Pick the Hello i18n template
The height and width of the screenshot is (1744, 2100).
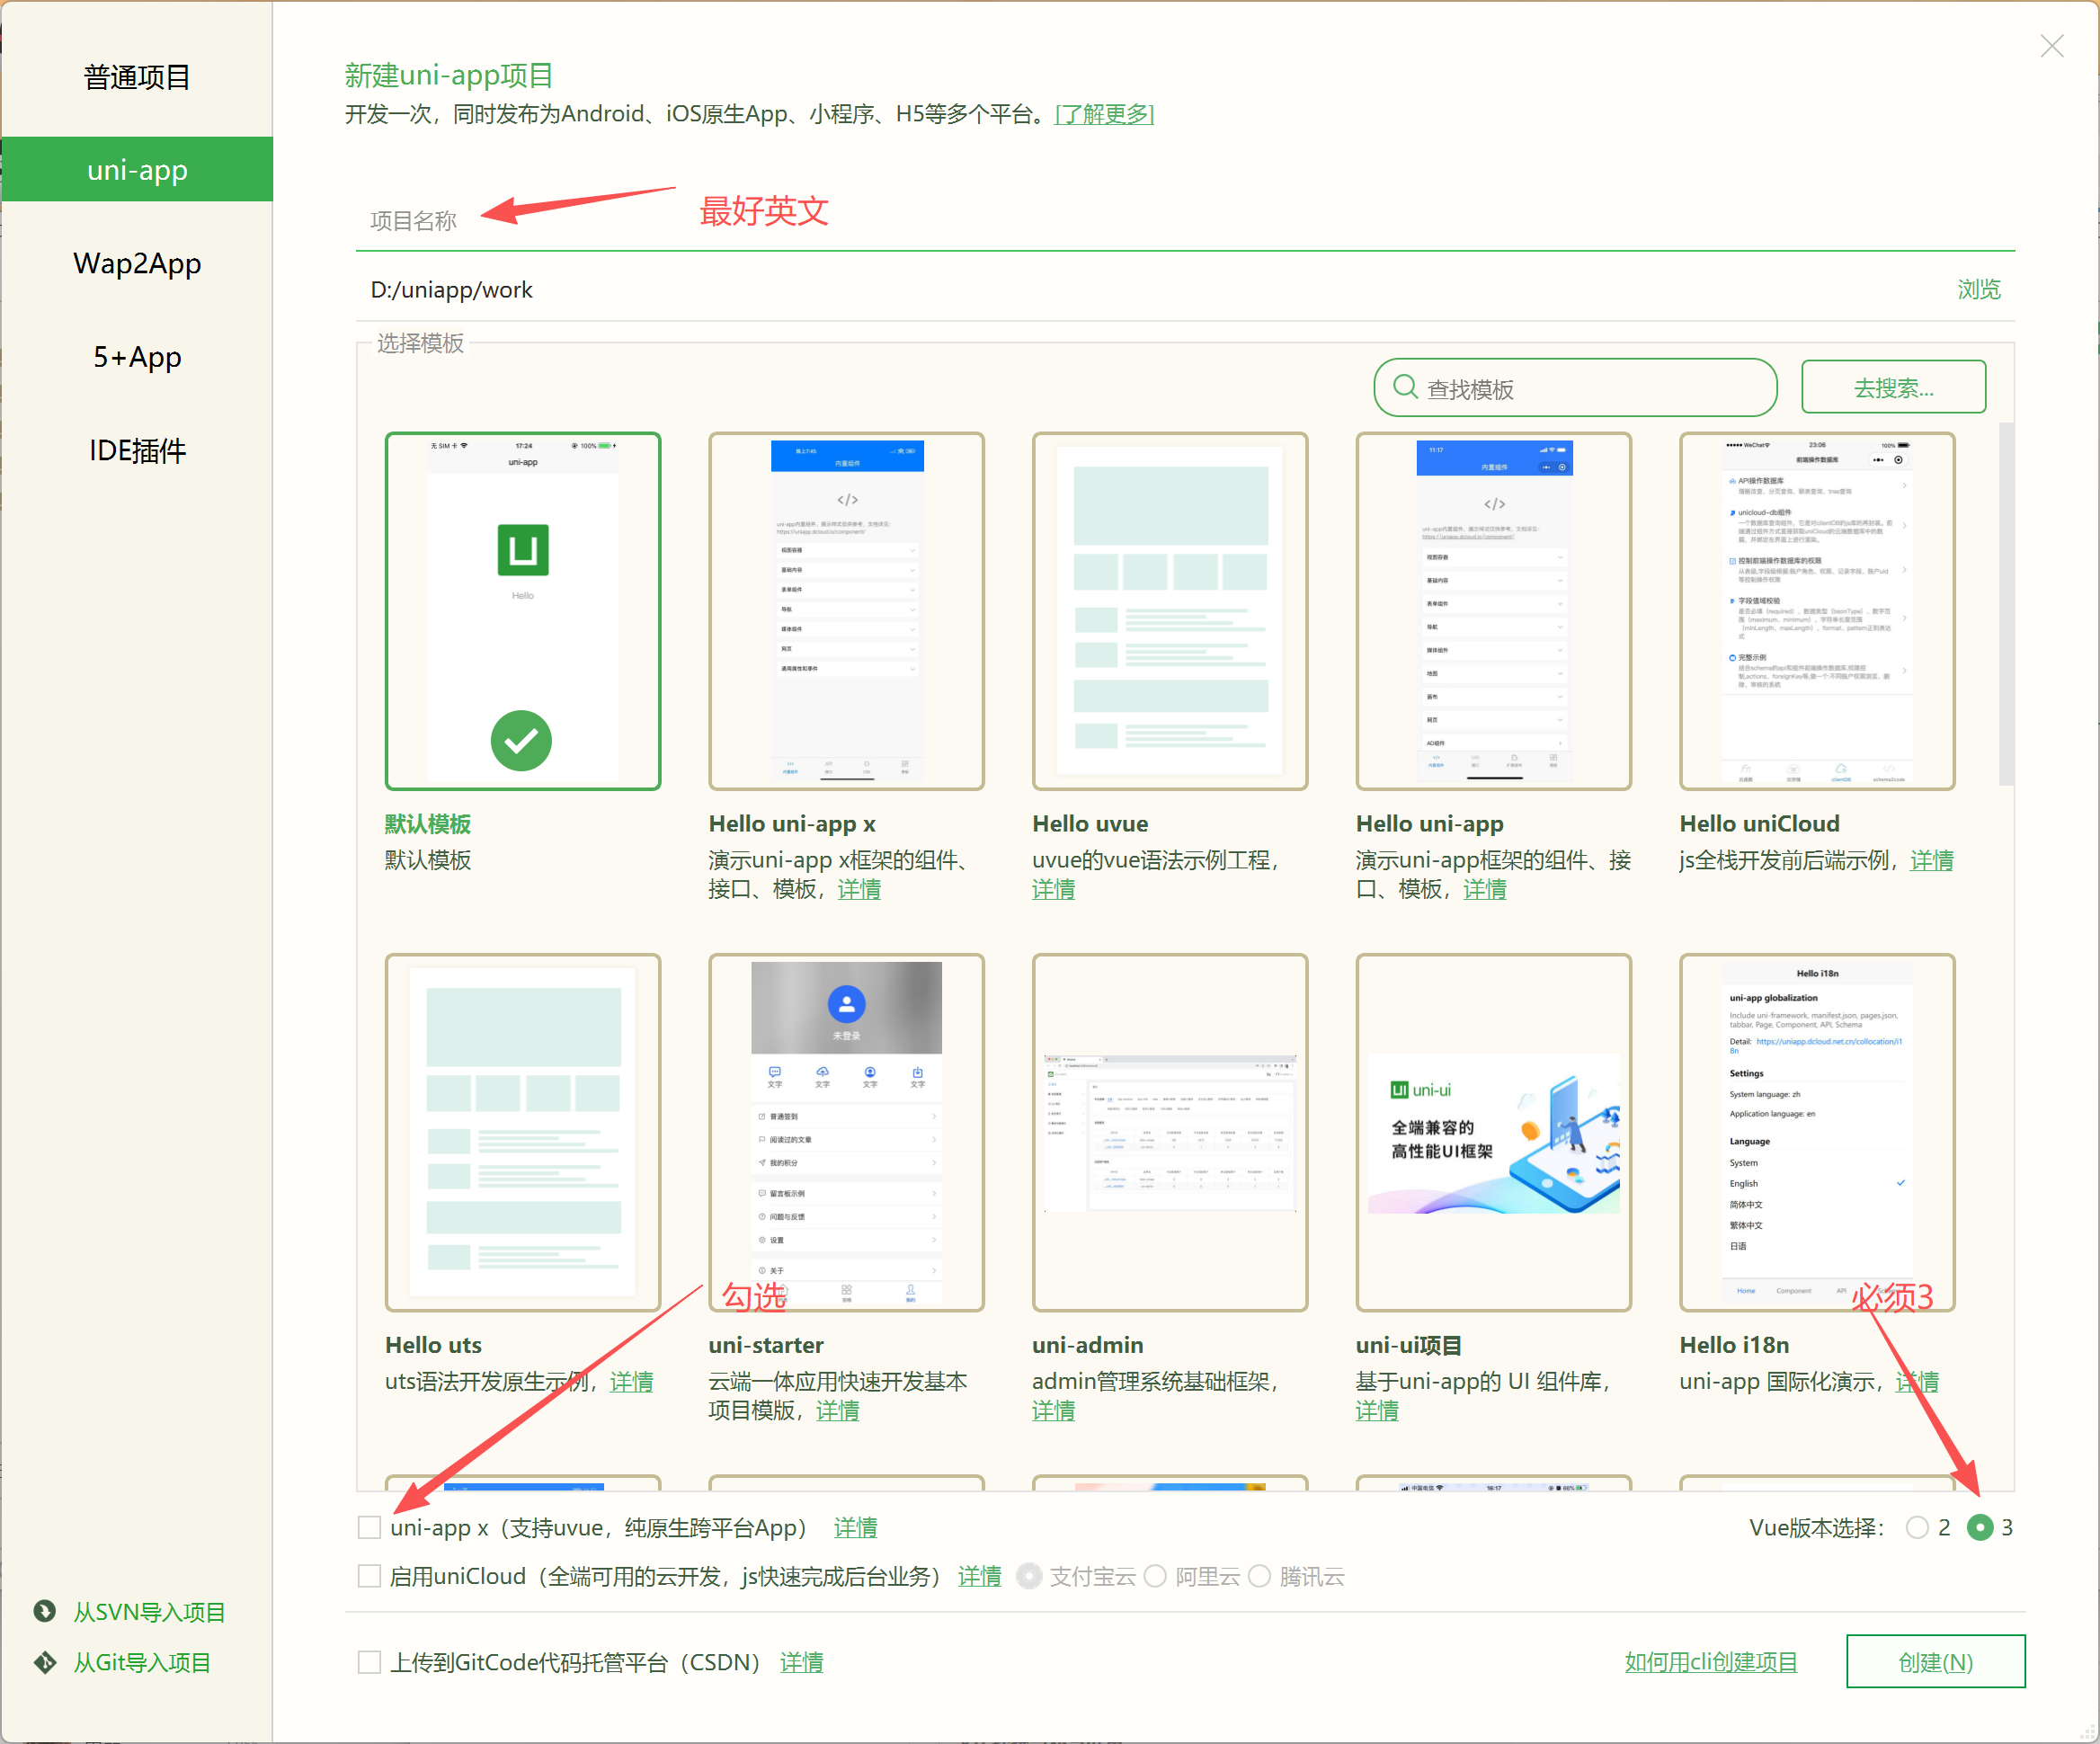tap(1816, 1132)
